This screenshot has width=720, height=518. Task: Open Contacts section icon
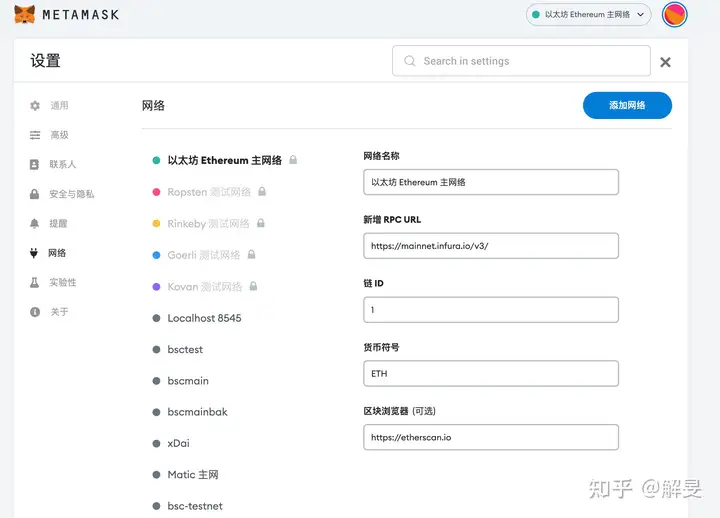click(x=34, y=164)
